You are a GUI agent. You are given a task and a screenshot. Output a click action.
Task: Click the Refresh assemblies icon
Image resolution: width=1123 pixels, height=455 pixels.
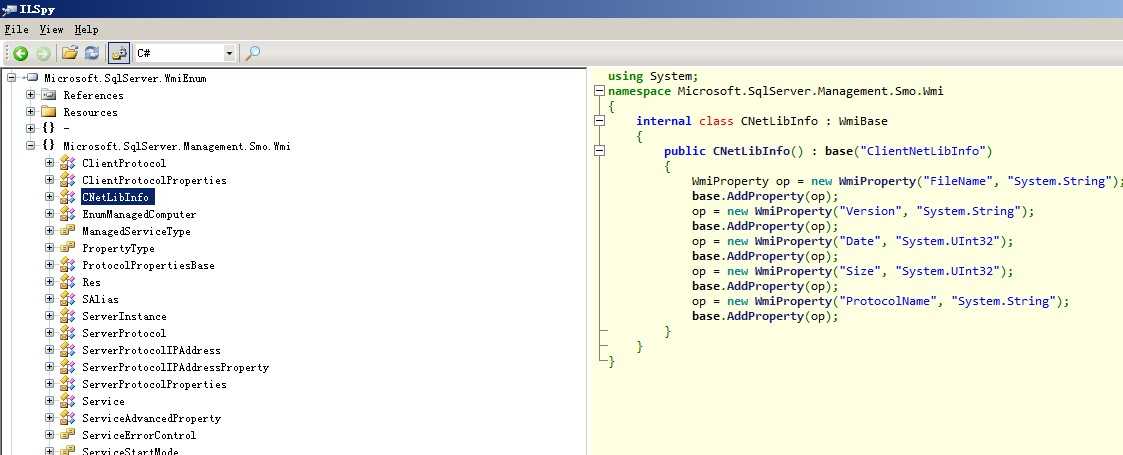[x=92, y=53]
